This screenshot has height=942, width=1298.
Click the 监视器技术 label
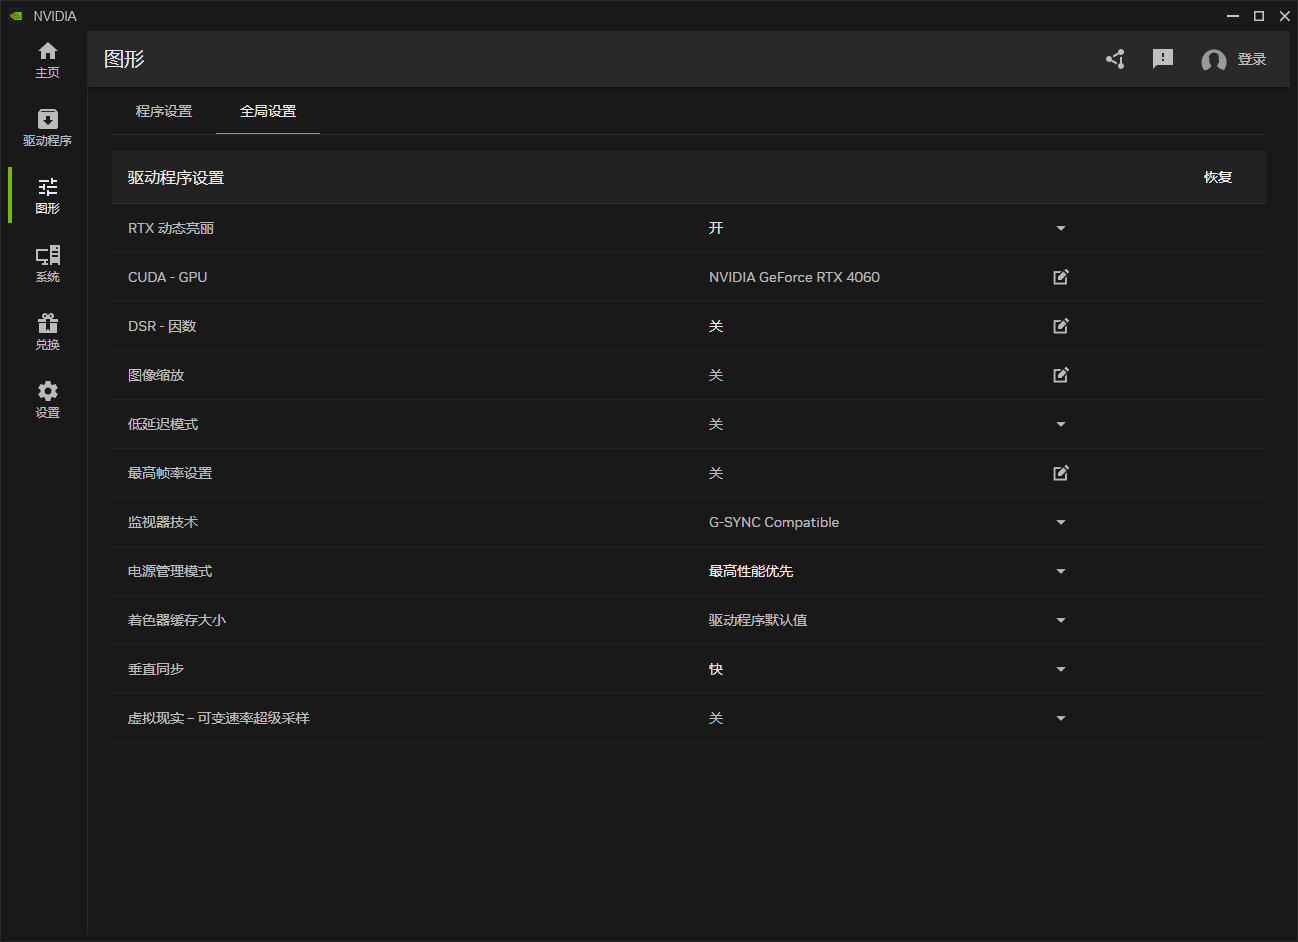click(163, 522)
